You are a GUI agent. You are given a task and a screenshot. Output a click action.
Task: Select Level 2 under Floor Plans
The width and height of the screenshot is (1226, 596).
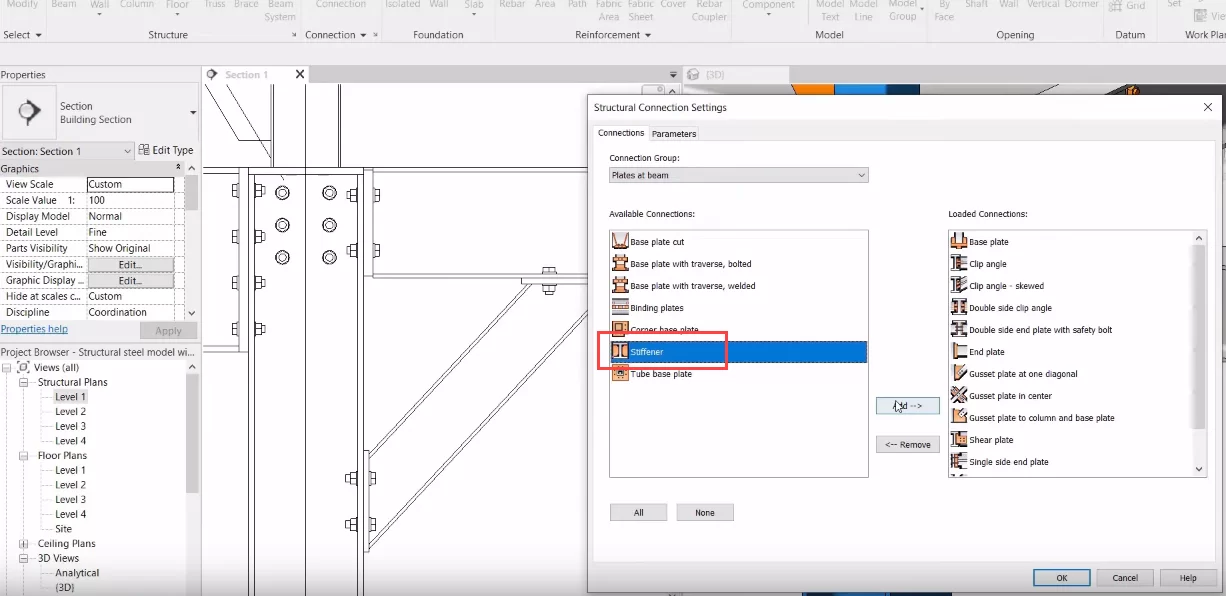(x=70, y=485)
